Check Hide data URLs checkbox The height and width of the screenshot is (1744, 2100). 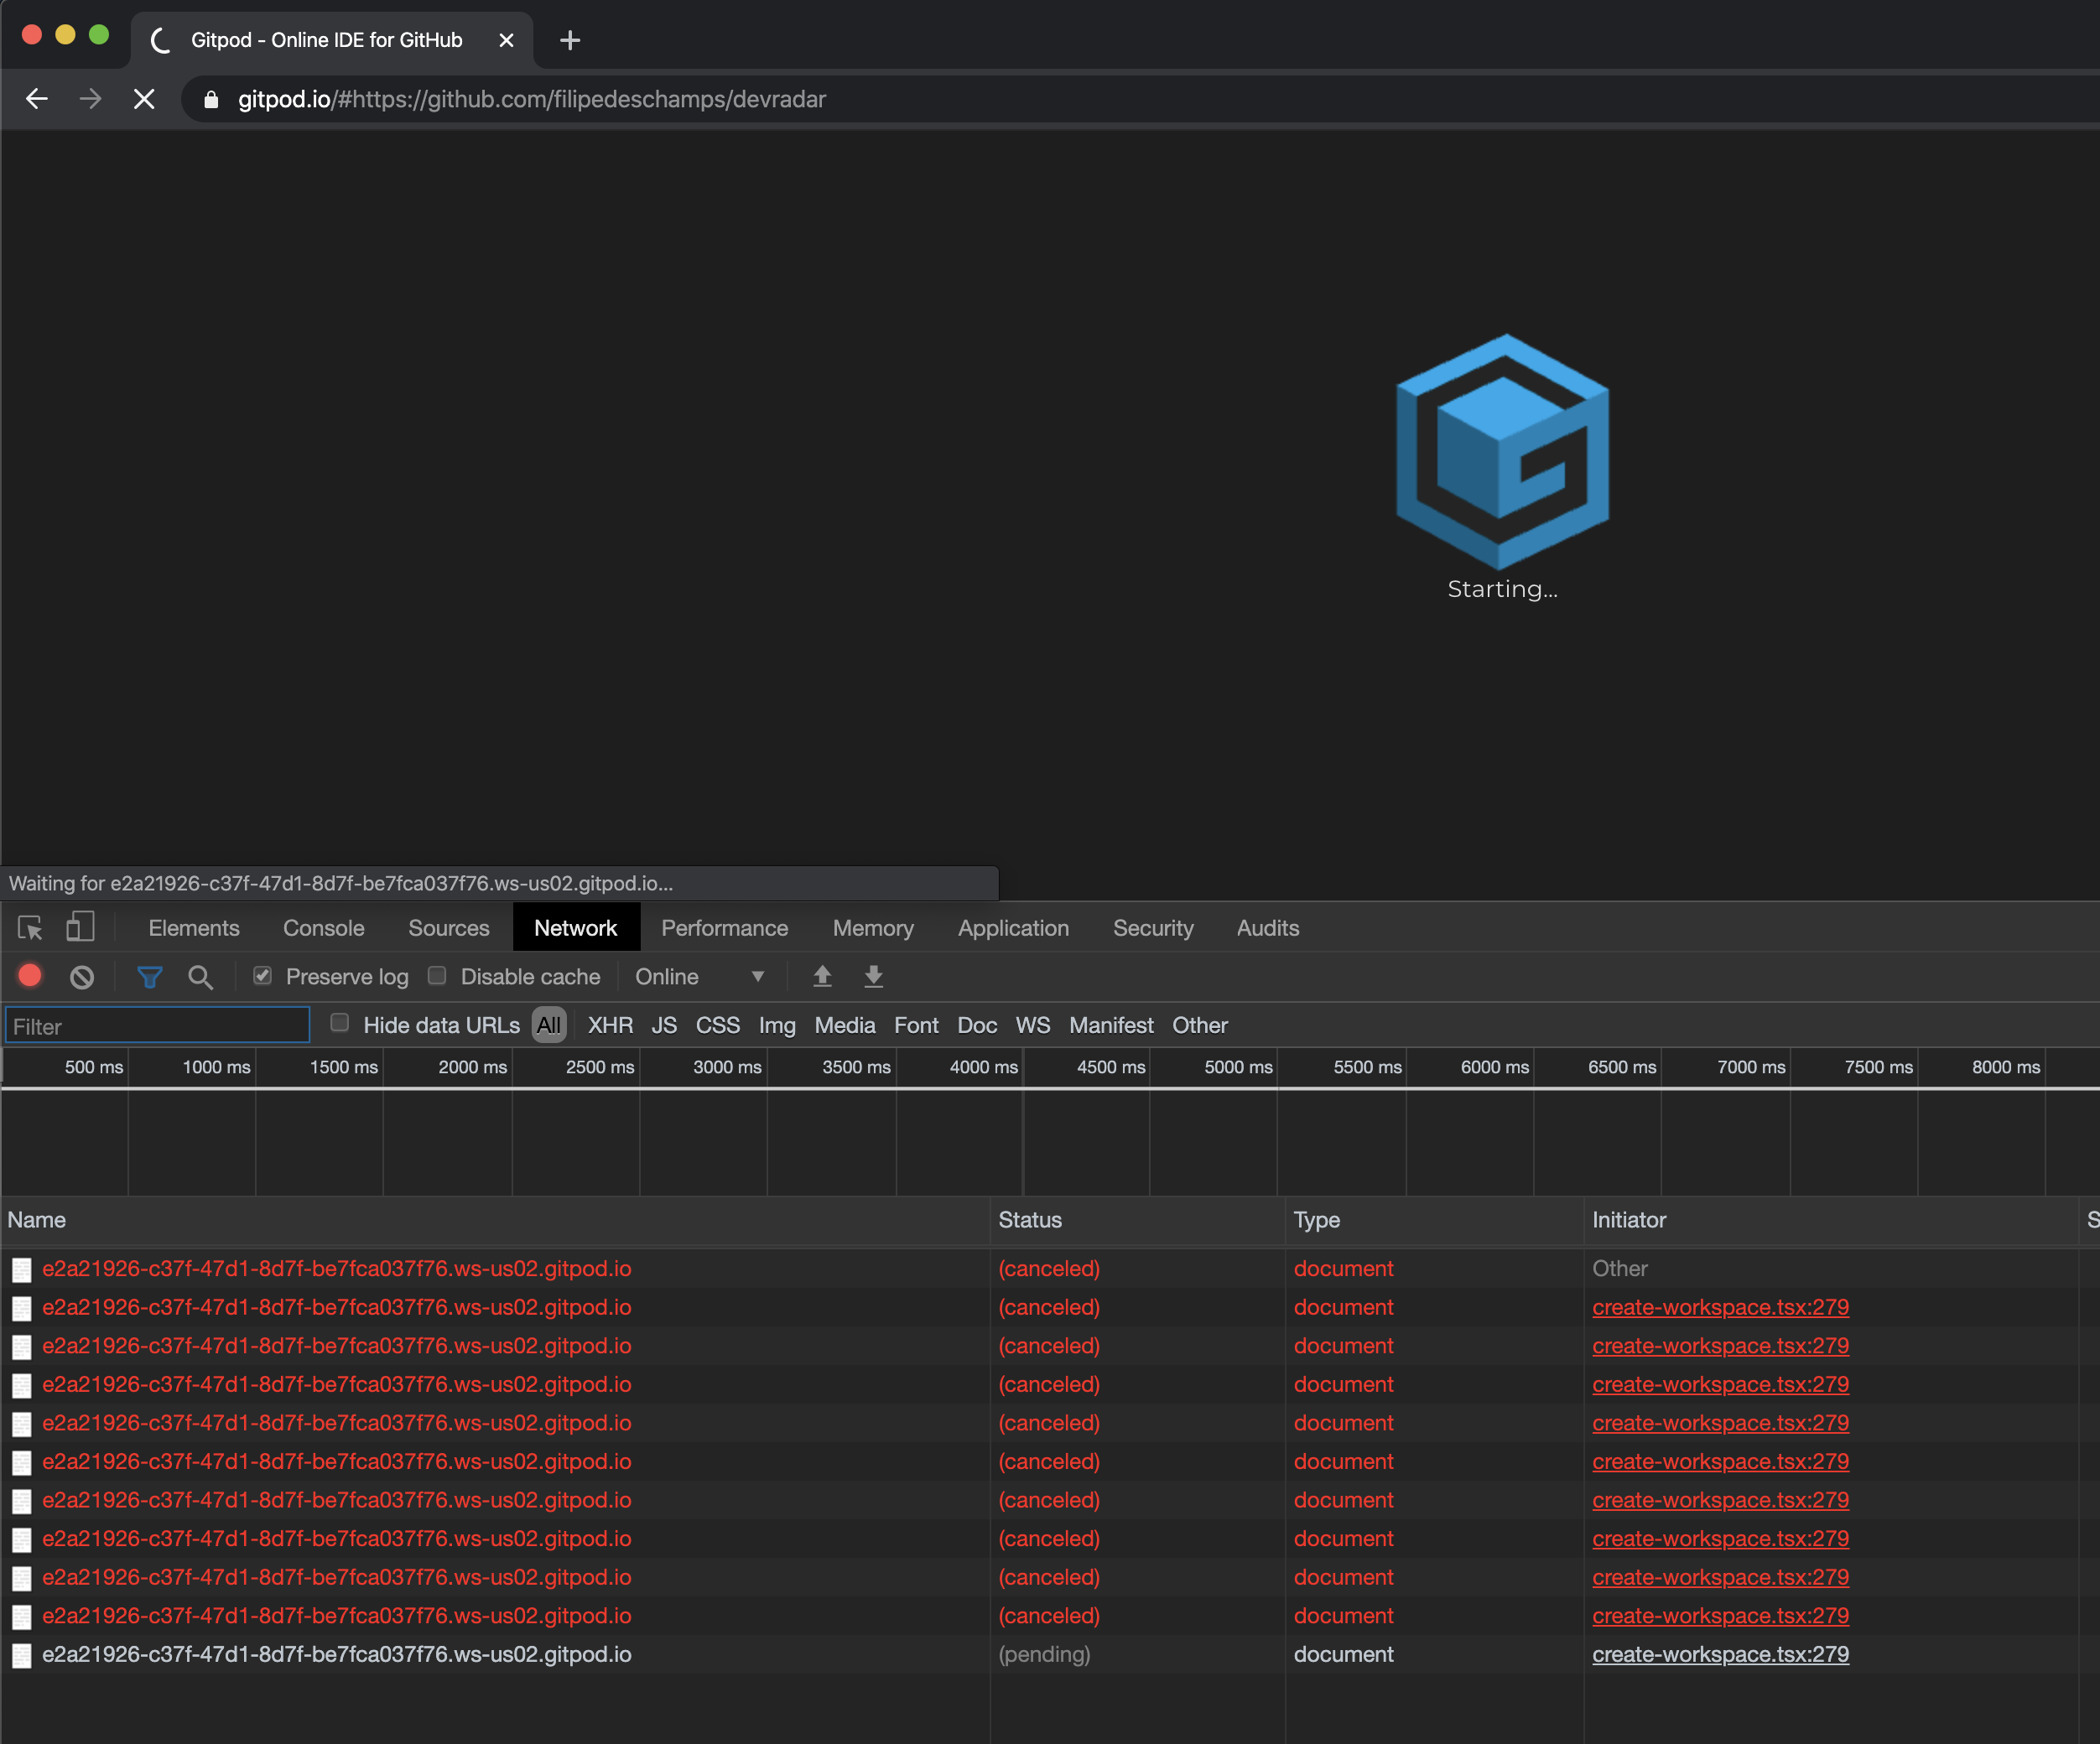(x=340, y=1022)
